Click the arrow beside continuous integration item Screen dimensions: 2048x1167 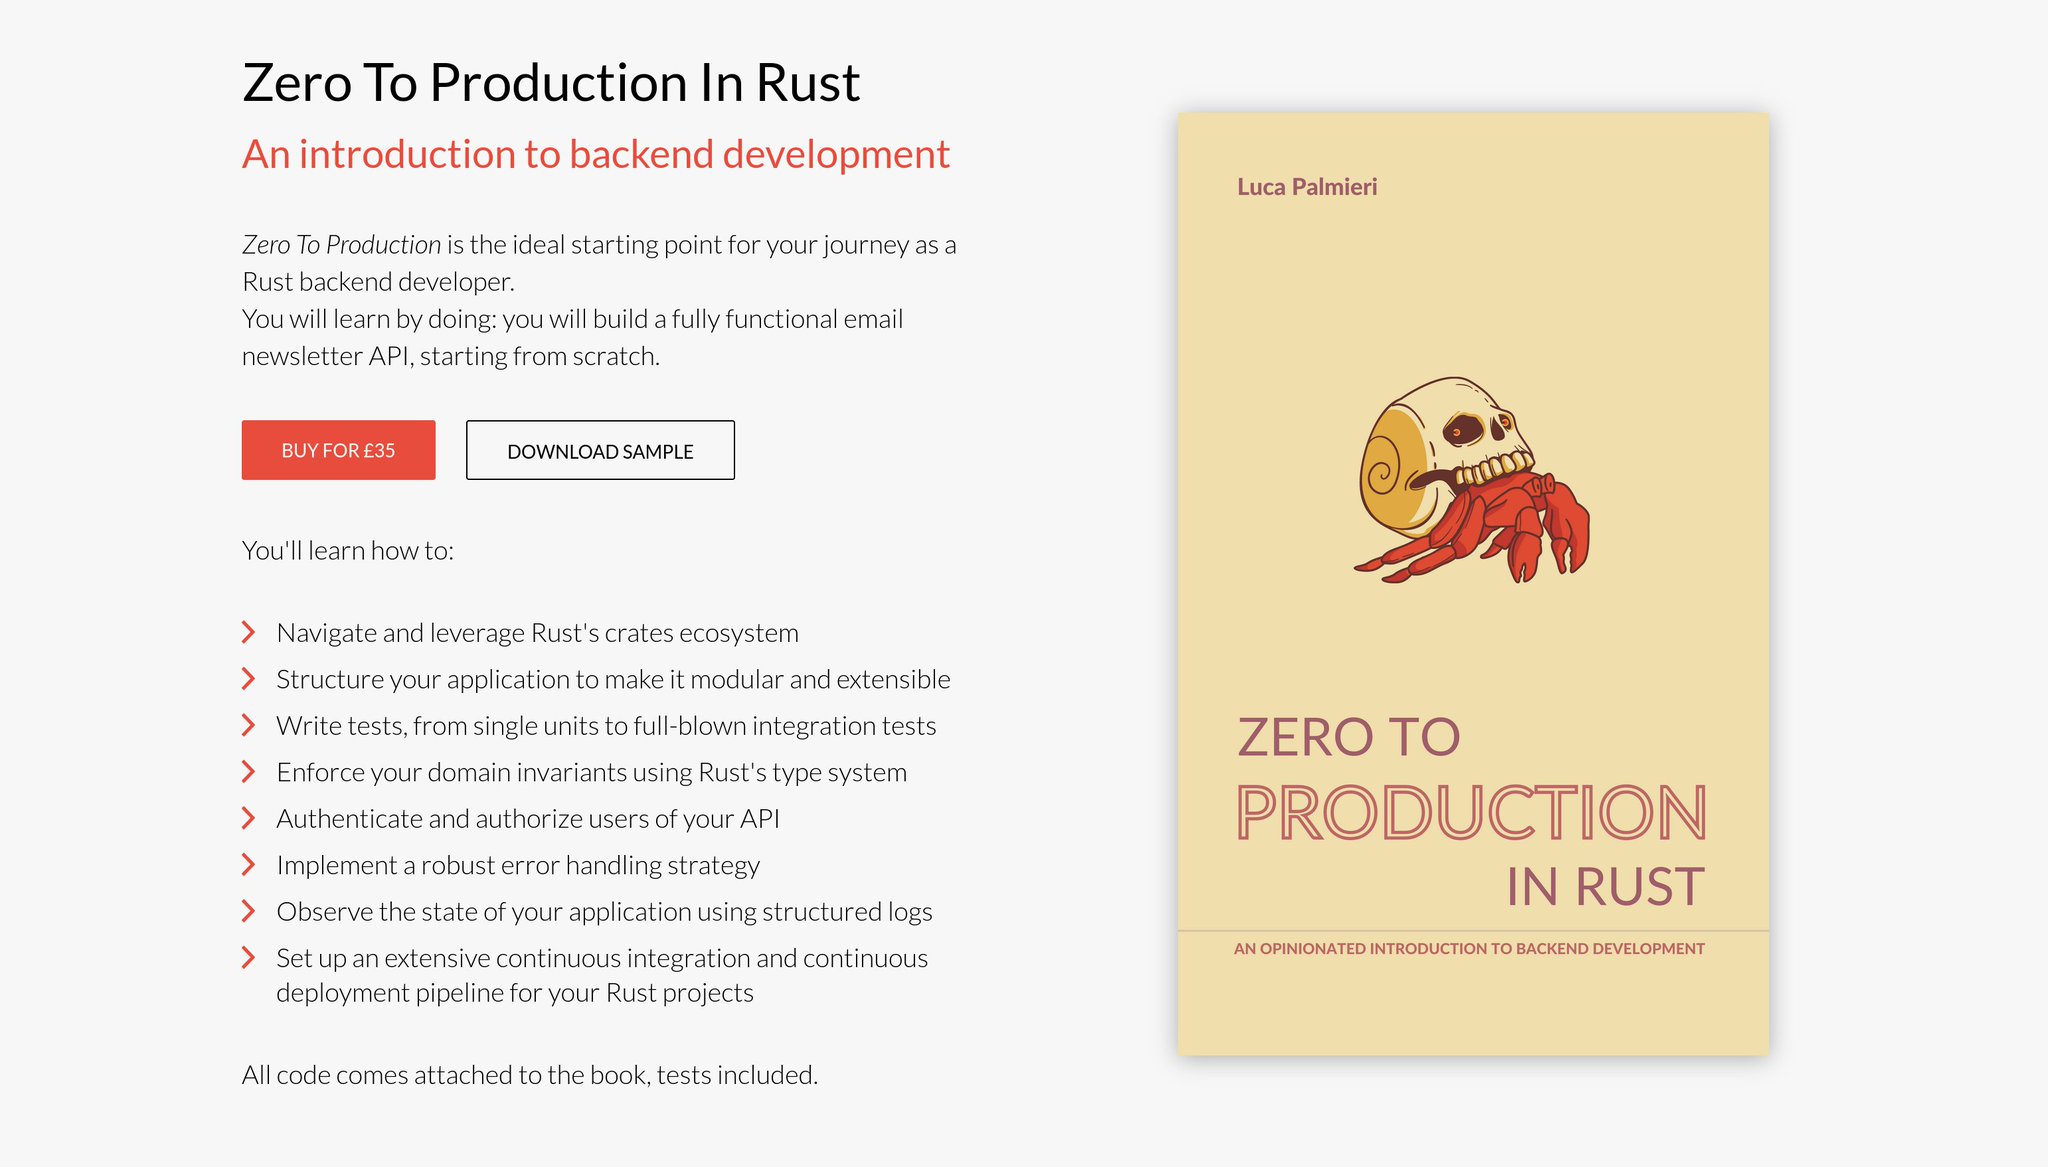pos(248,957)
